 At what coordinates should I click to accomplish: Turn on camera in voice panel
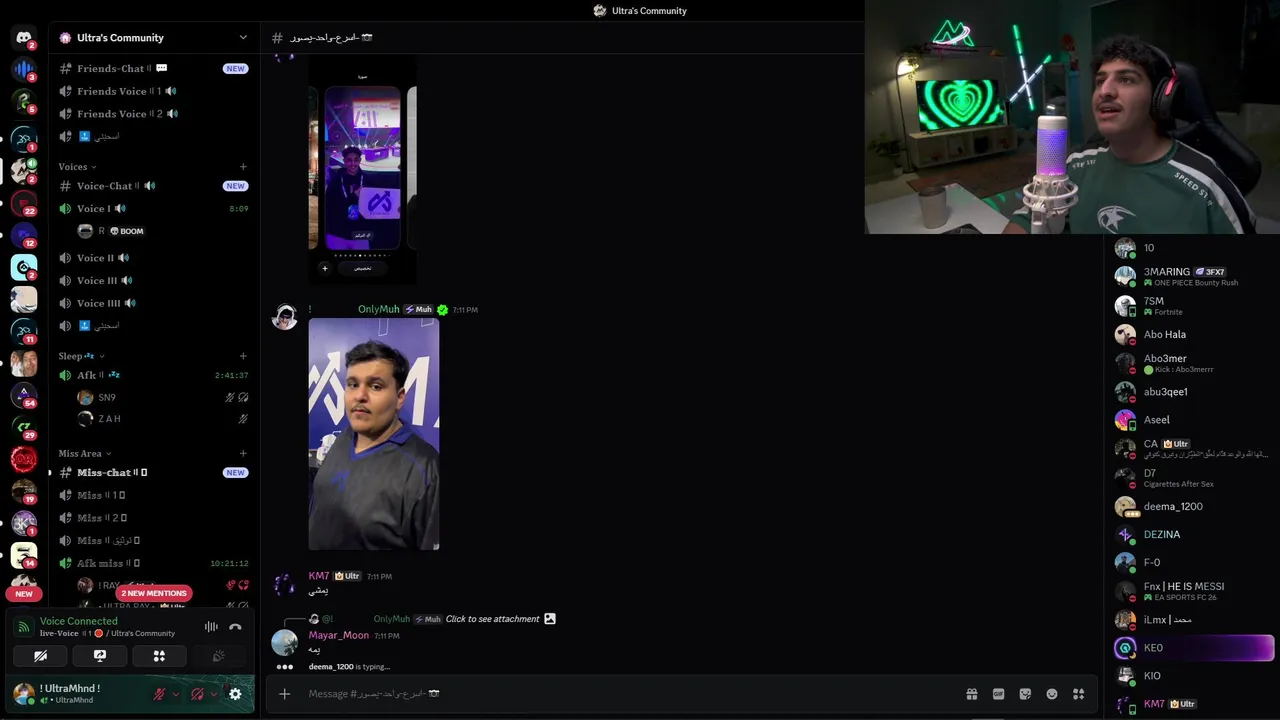pyautogui.click(x=41, y=656)
